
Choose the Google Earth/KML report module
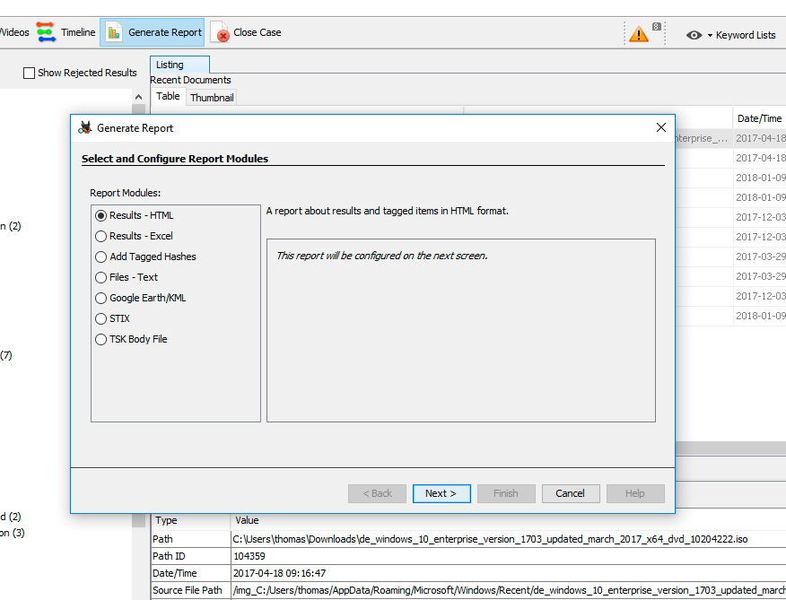(x=100, y=298)
